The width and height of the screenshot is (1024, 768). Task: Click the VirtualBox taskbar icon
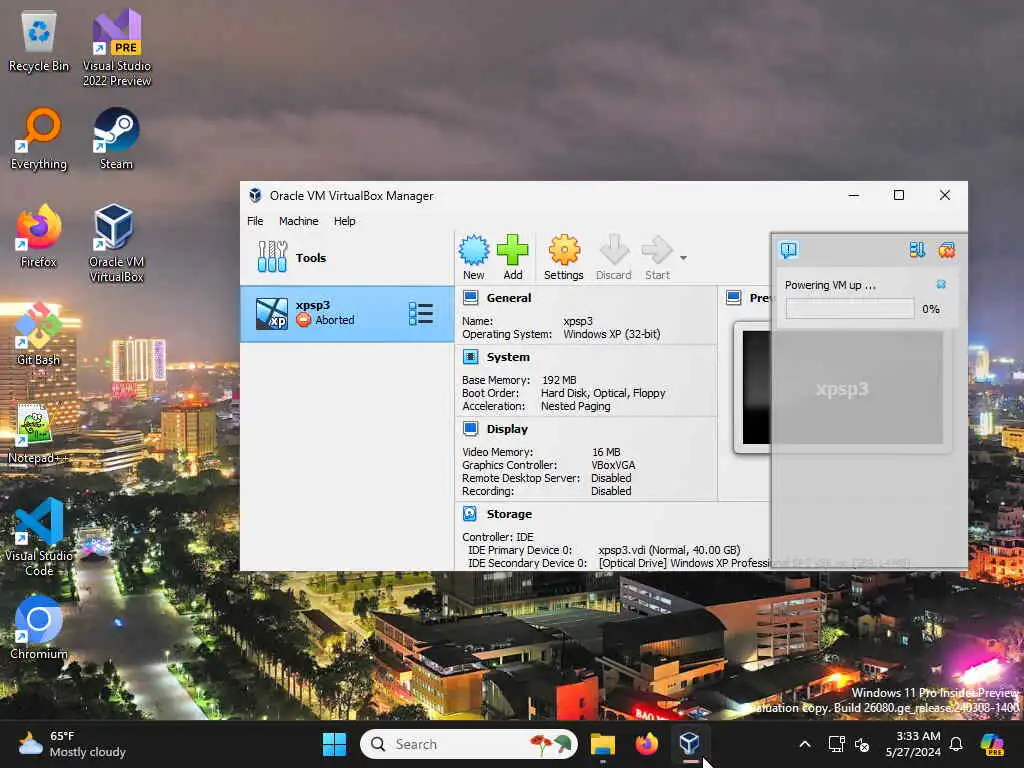pyautogui.click(x=690, y=744)
